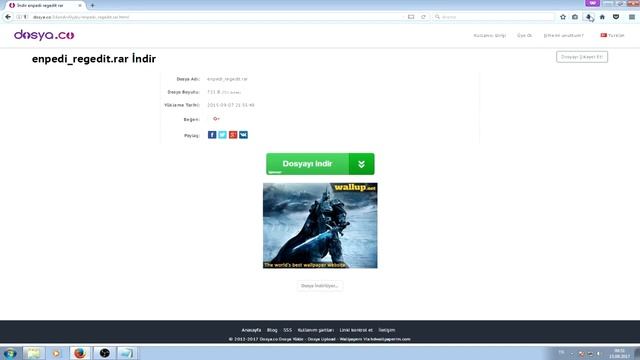Share the file on VK
This screenshot has width=640, height=360.
244,135
